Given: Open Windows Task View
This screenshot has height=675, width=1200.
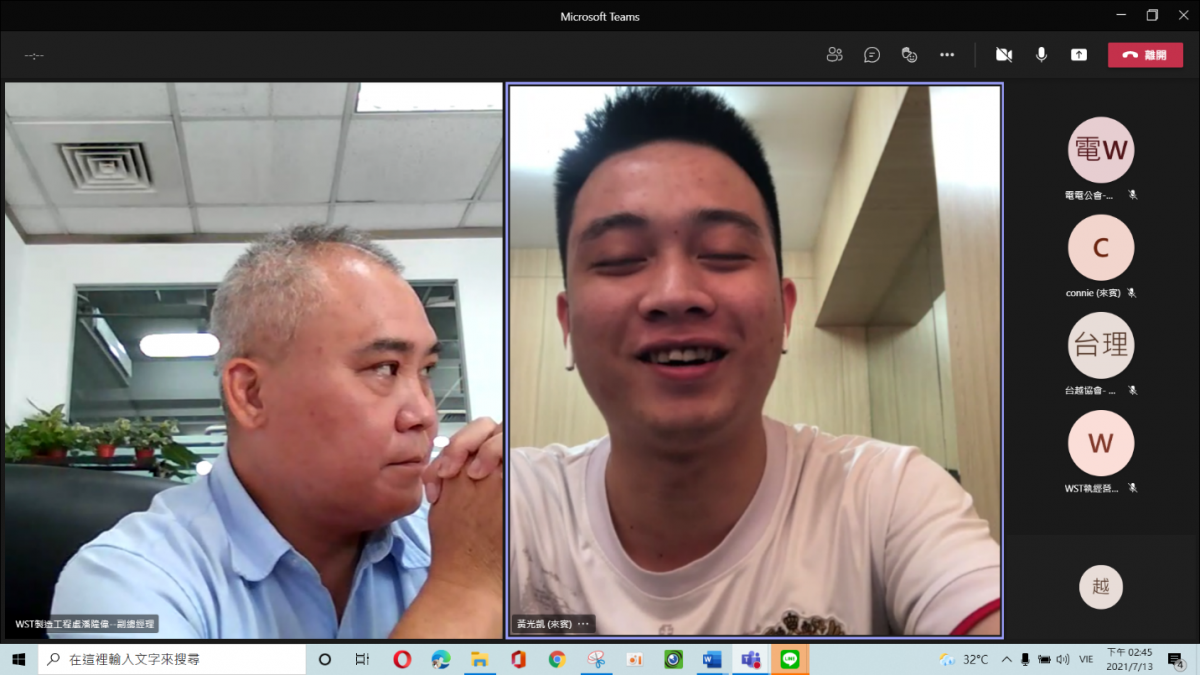Looking at the screenshot, I should pyautogui.click(x=363, y=660).
